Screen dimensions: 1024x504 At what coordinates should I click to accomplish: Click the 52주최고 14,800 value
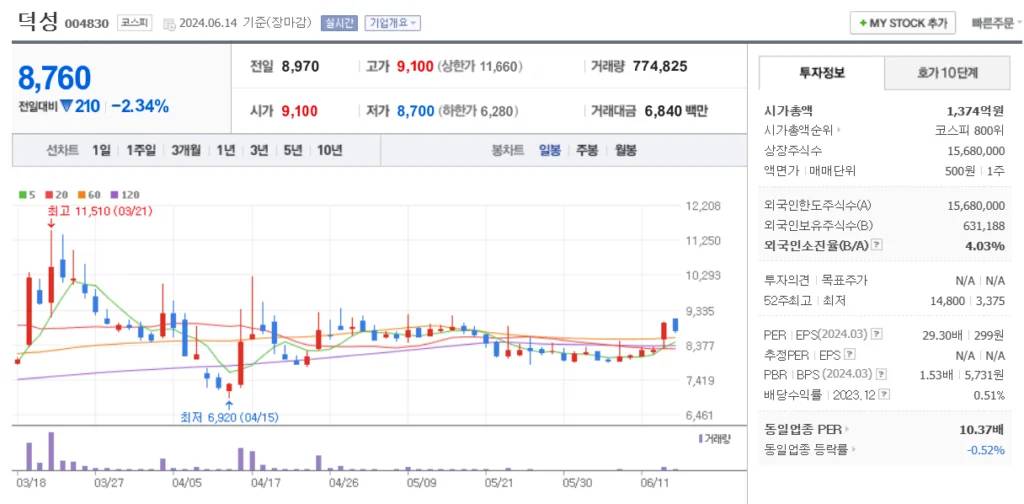[948, 300]
